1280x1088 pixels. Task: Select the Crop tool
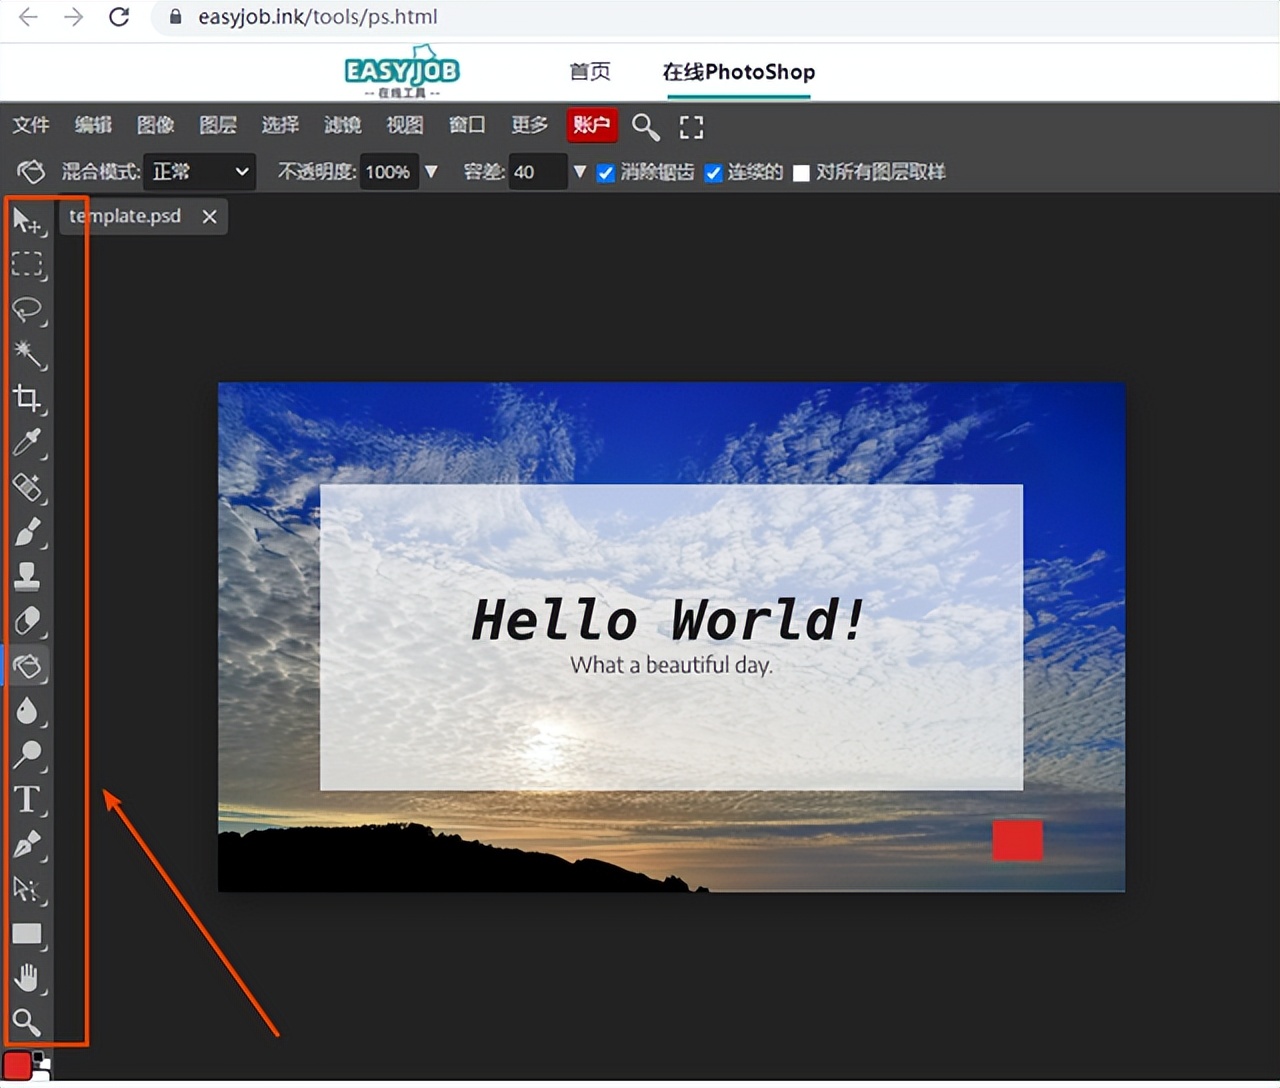click(27, 399)
